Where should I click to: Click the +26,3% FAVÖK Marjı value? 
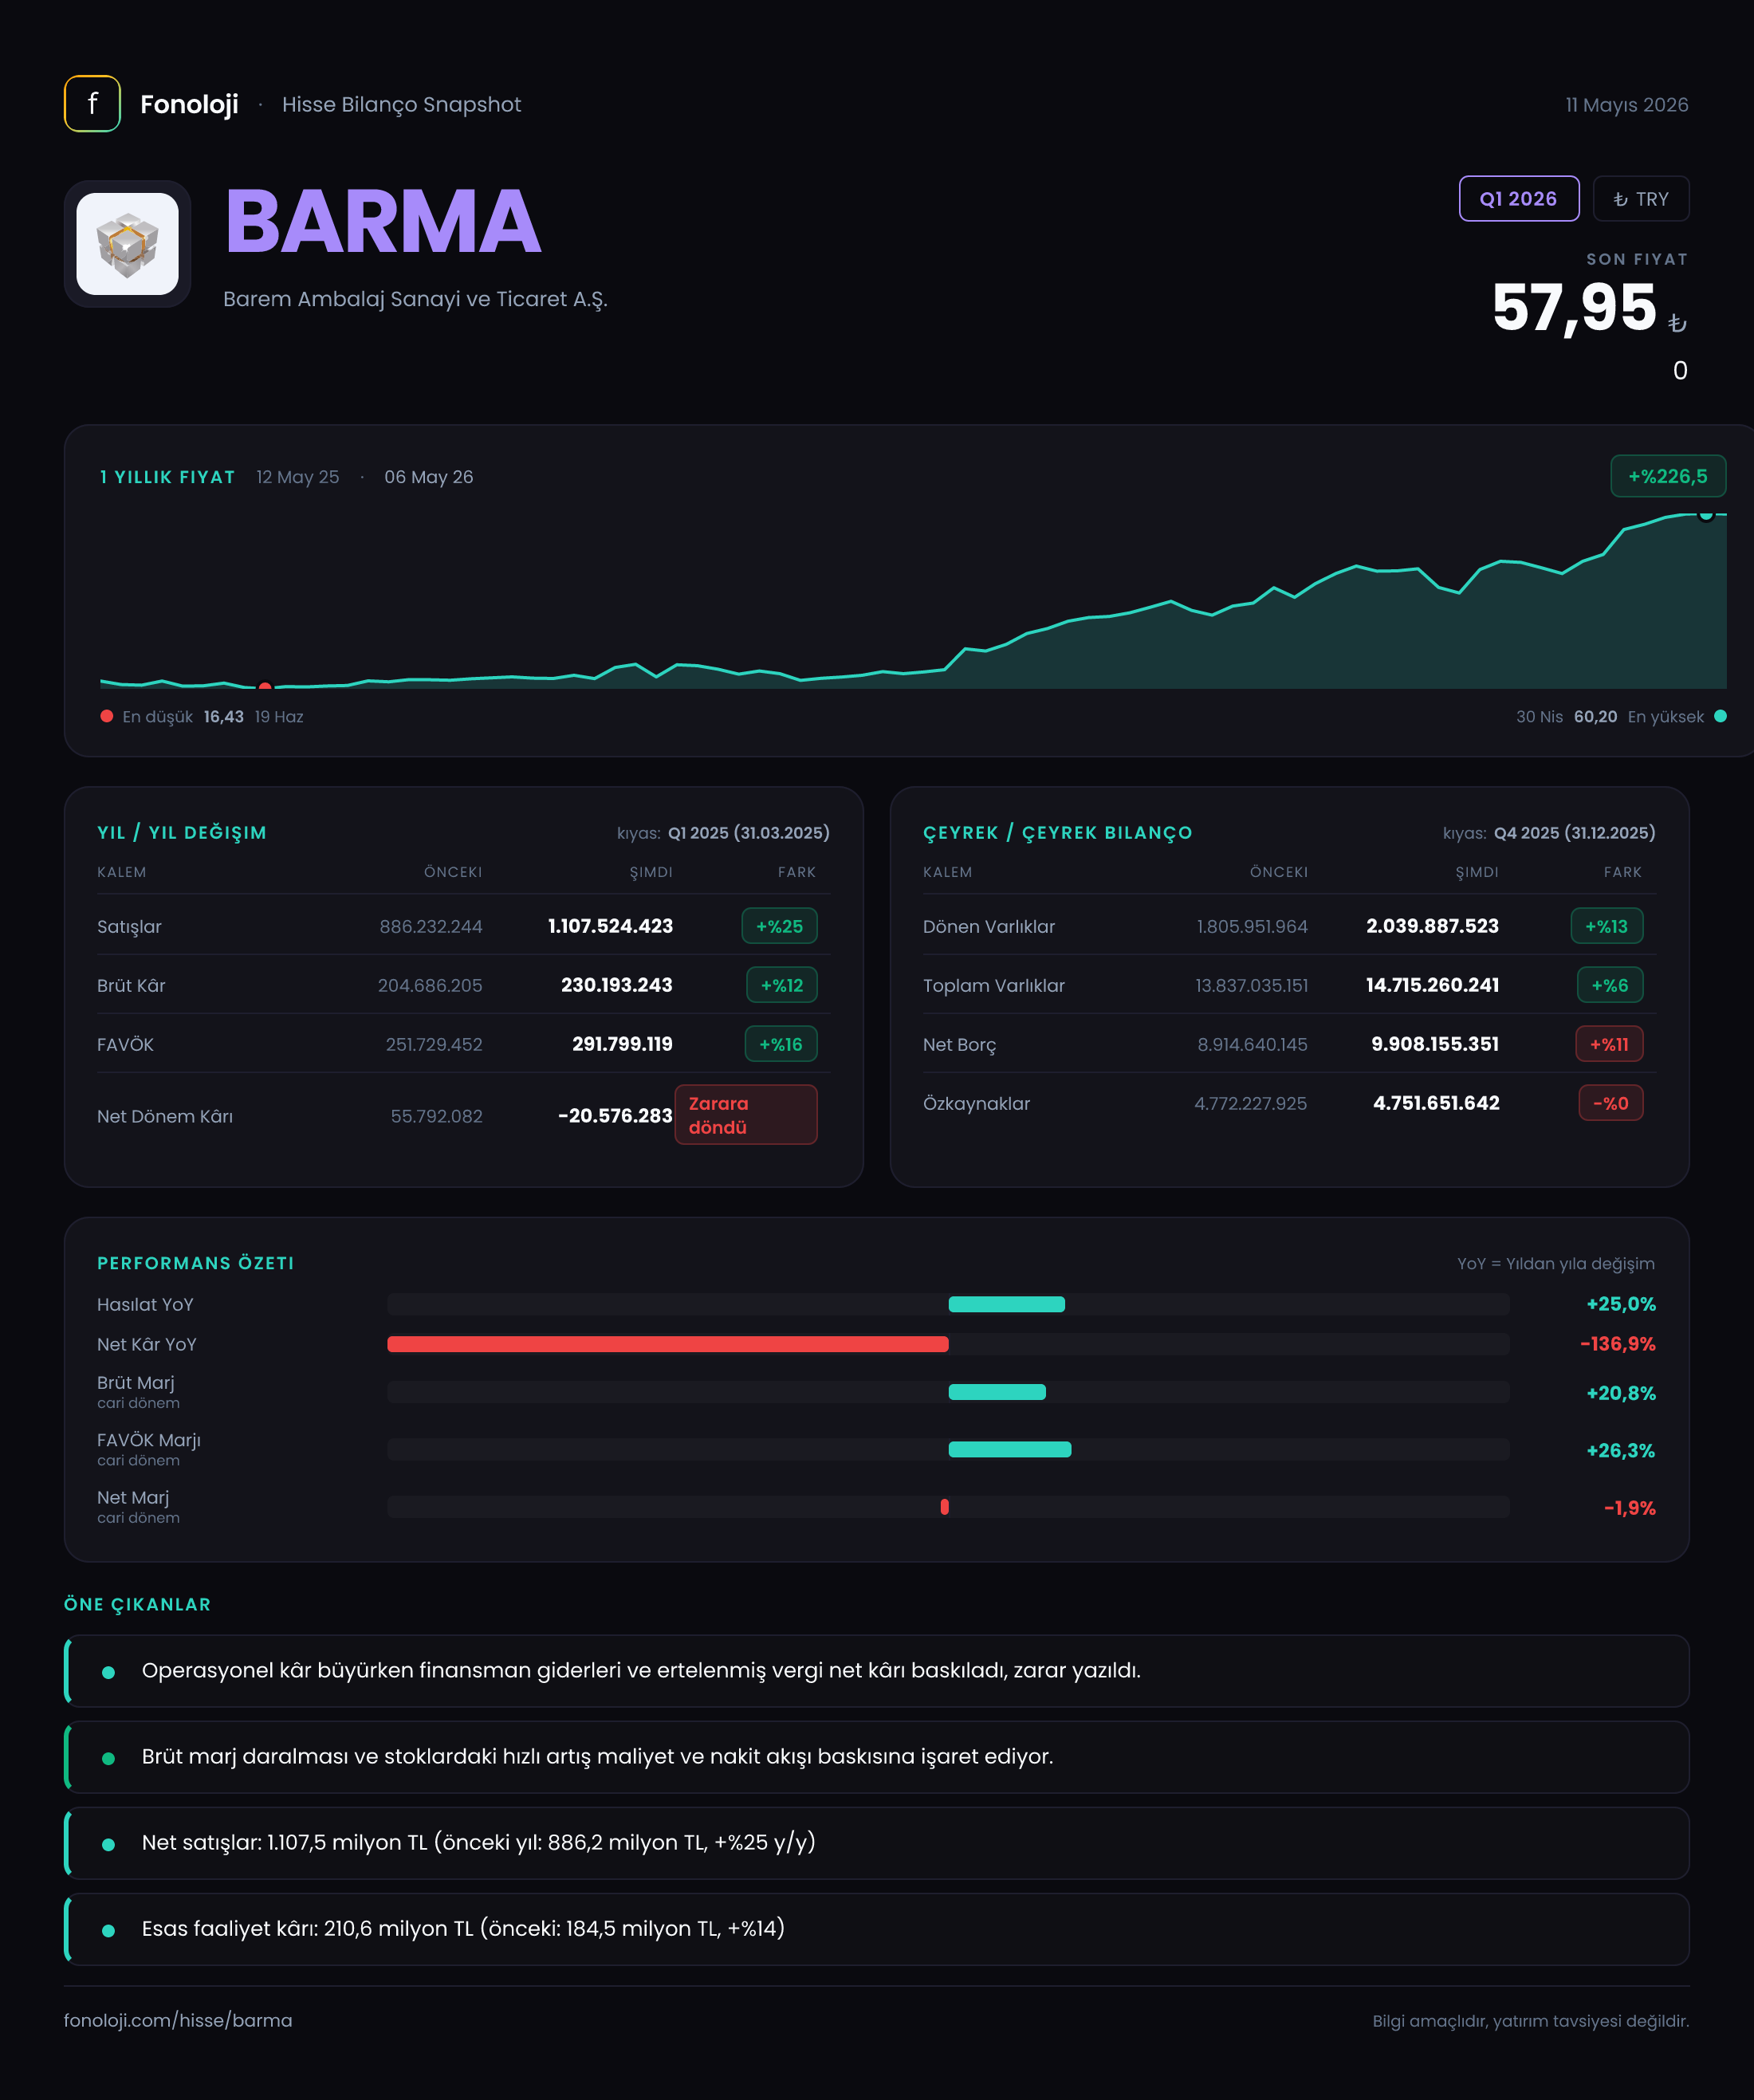[x=1621, y=1450]
